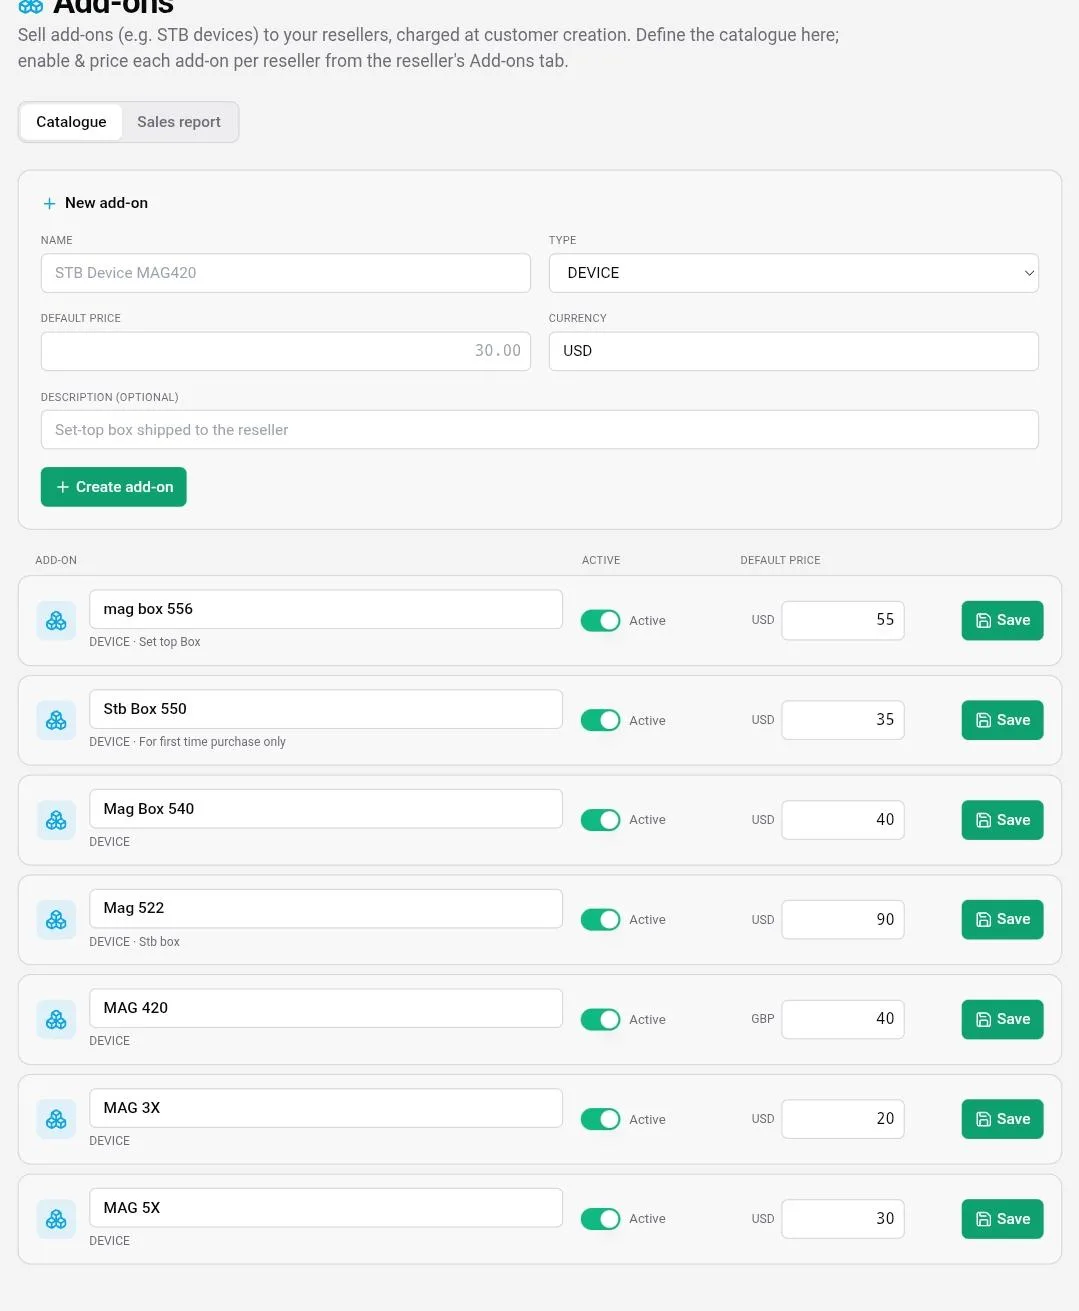Toggle Active switch for Mag 522

pyautogui.click(x=600, y=919)
